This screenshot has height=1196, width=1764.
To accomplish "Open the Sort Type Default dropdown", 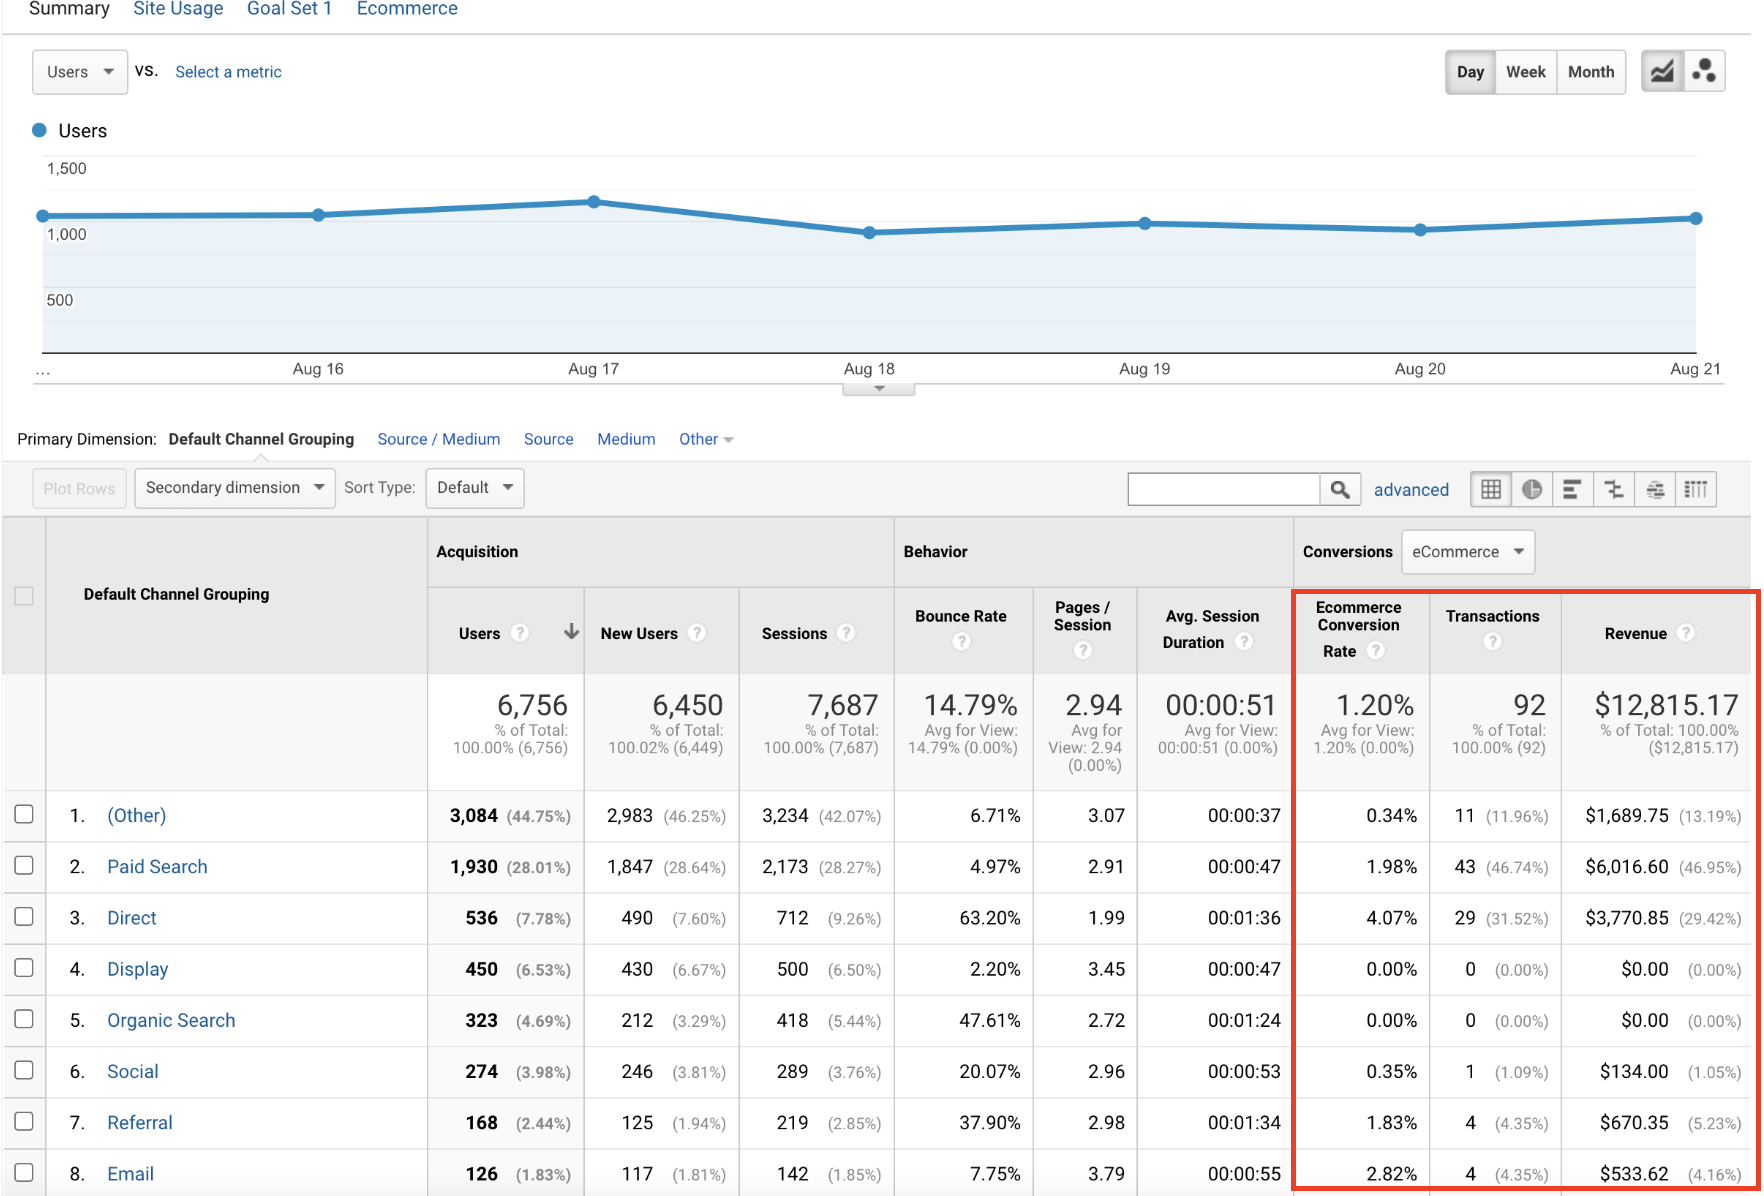I will (x=475, y=488).
